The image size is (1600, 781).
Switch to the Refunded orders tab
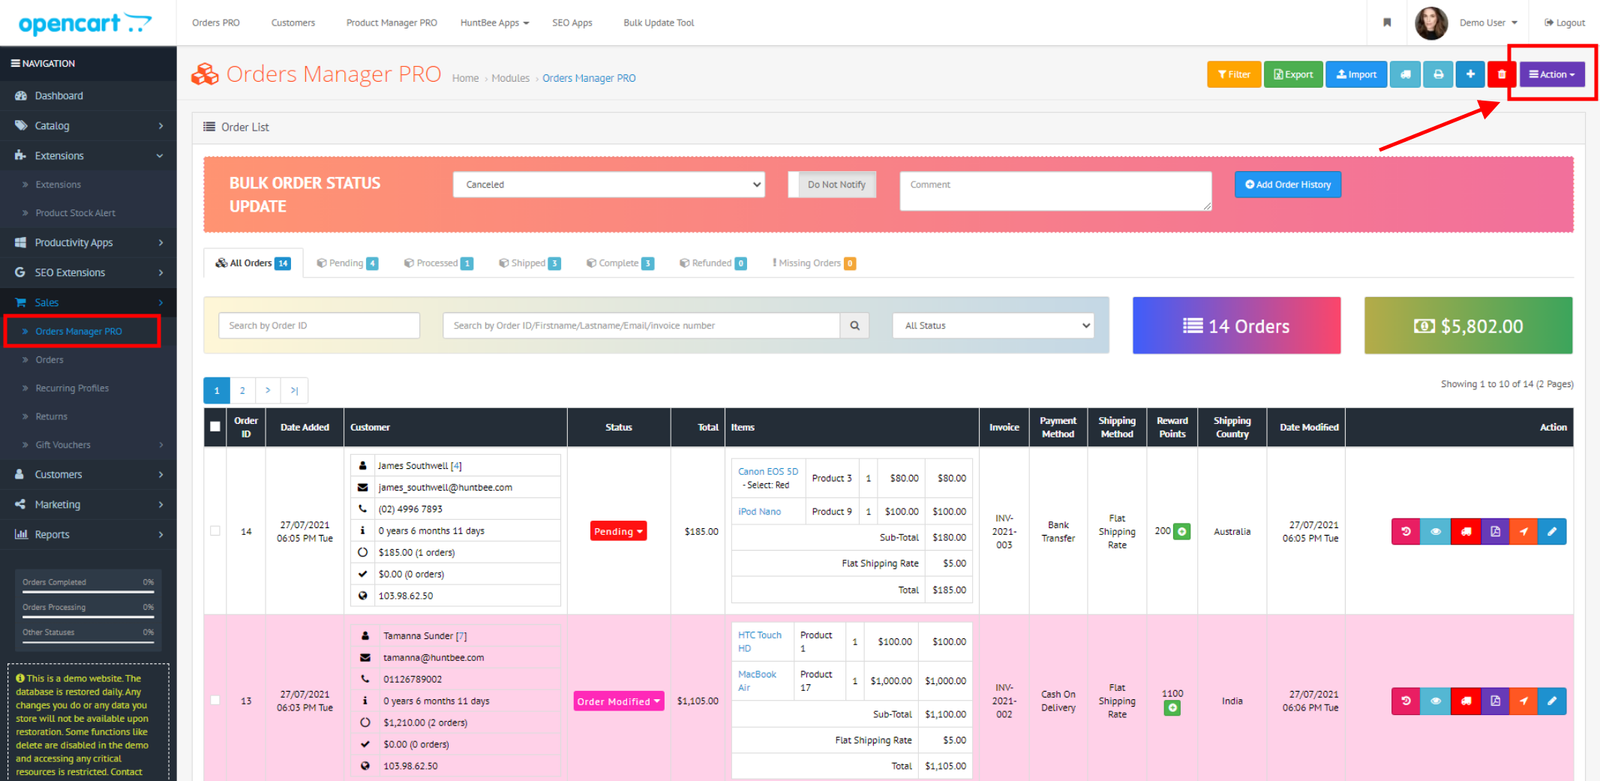[x=713, y=263]
